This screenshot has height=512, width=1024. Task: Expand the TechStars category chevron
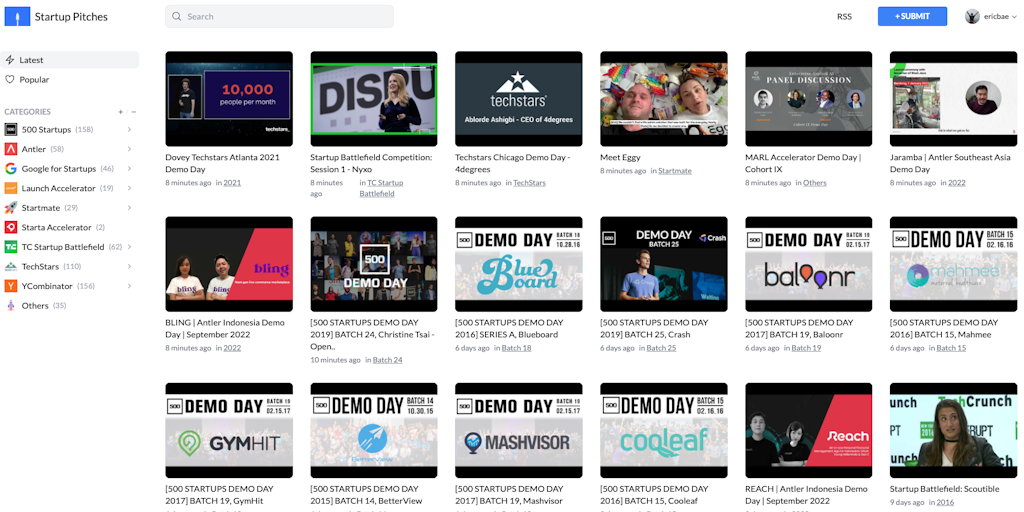click(129, 266)
